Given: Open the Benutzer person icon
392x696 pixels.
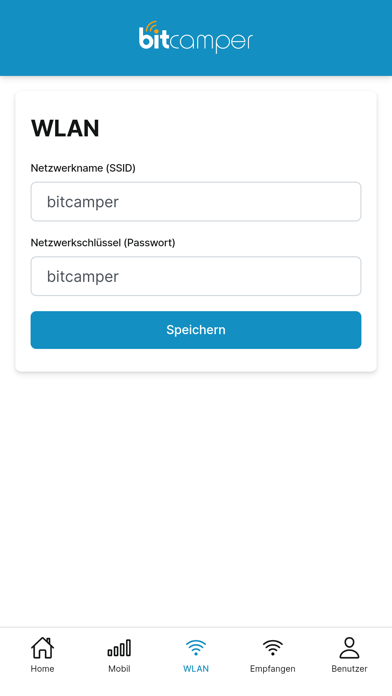Looking at the screenshot, I should 349,648.
